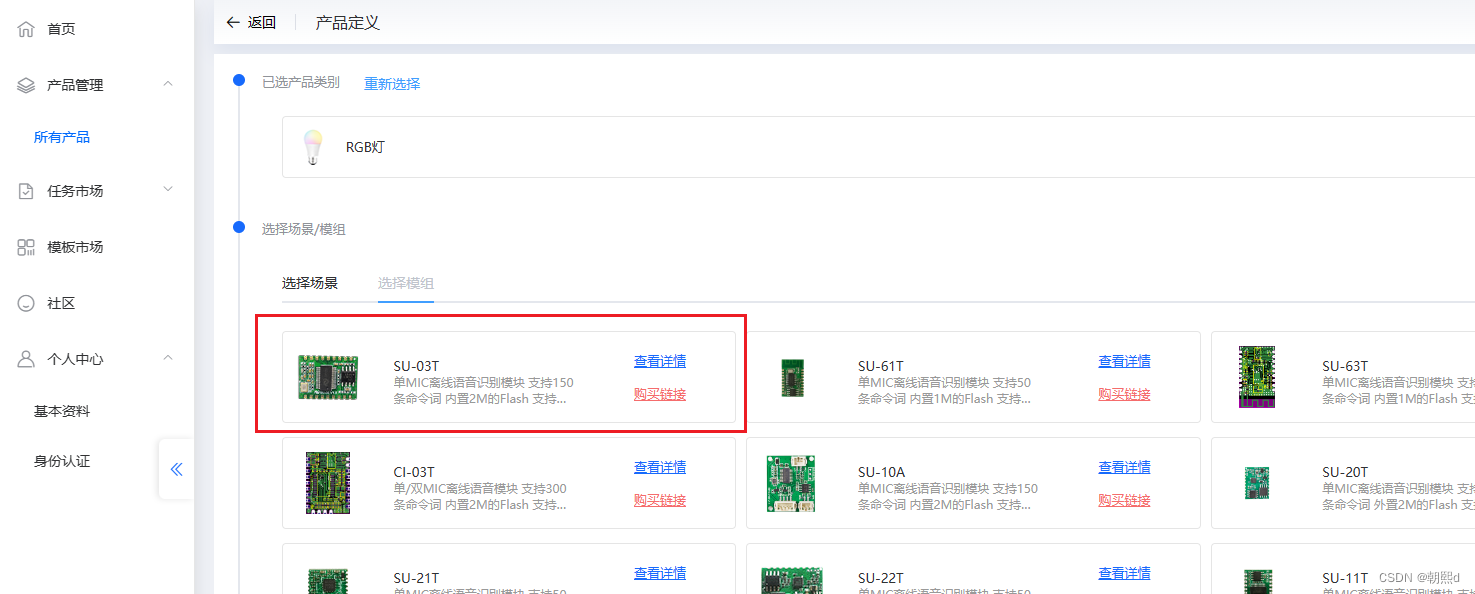
Task: Open 身份认证 in the sidebar
Action: [x=62, y=461]
